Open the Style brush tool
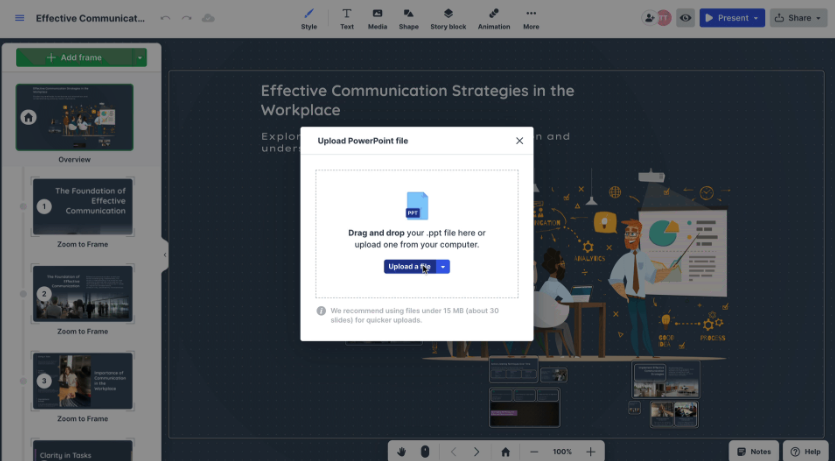Image resolution: width=835 pixels, height=461 pixels. [309, 18]
